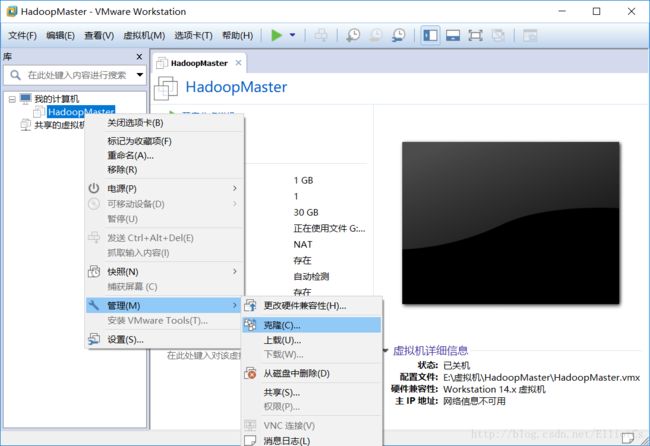
Task: Choose 从磁盘中删除(D) in the submenu
Action: (312, 373)
